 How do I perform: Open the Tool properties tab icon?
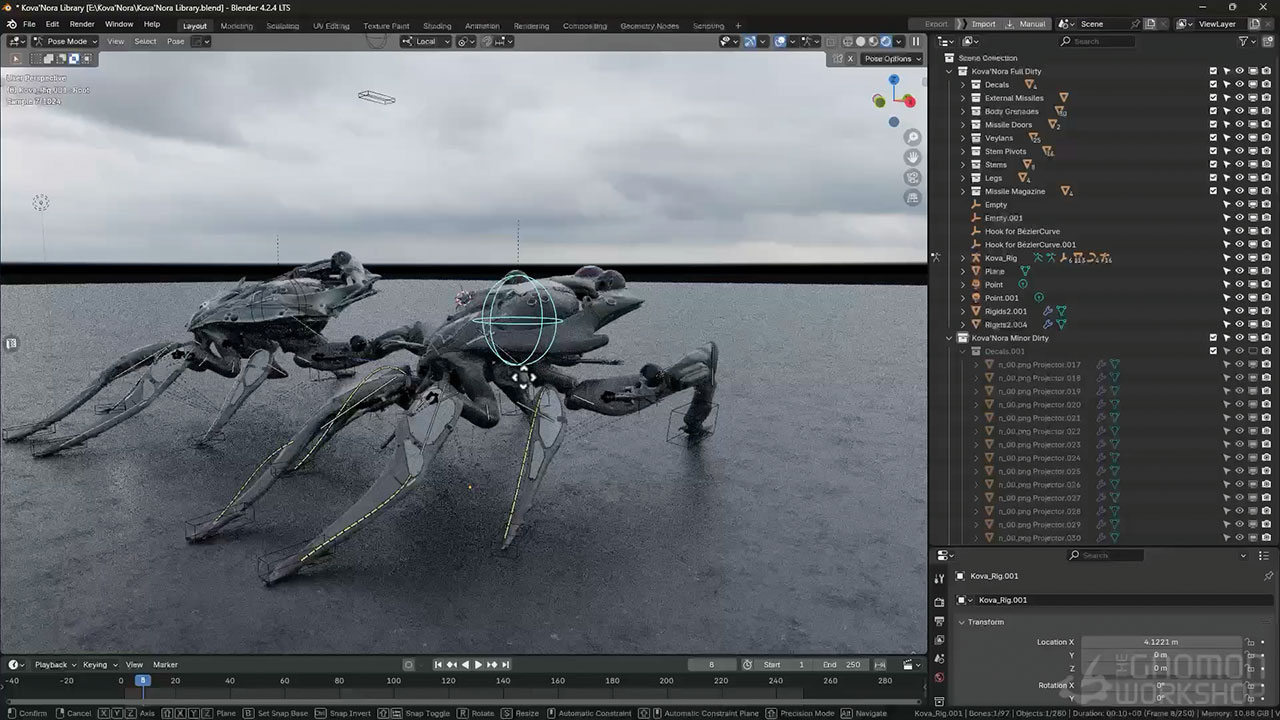pos(939,579)
